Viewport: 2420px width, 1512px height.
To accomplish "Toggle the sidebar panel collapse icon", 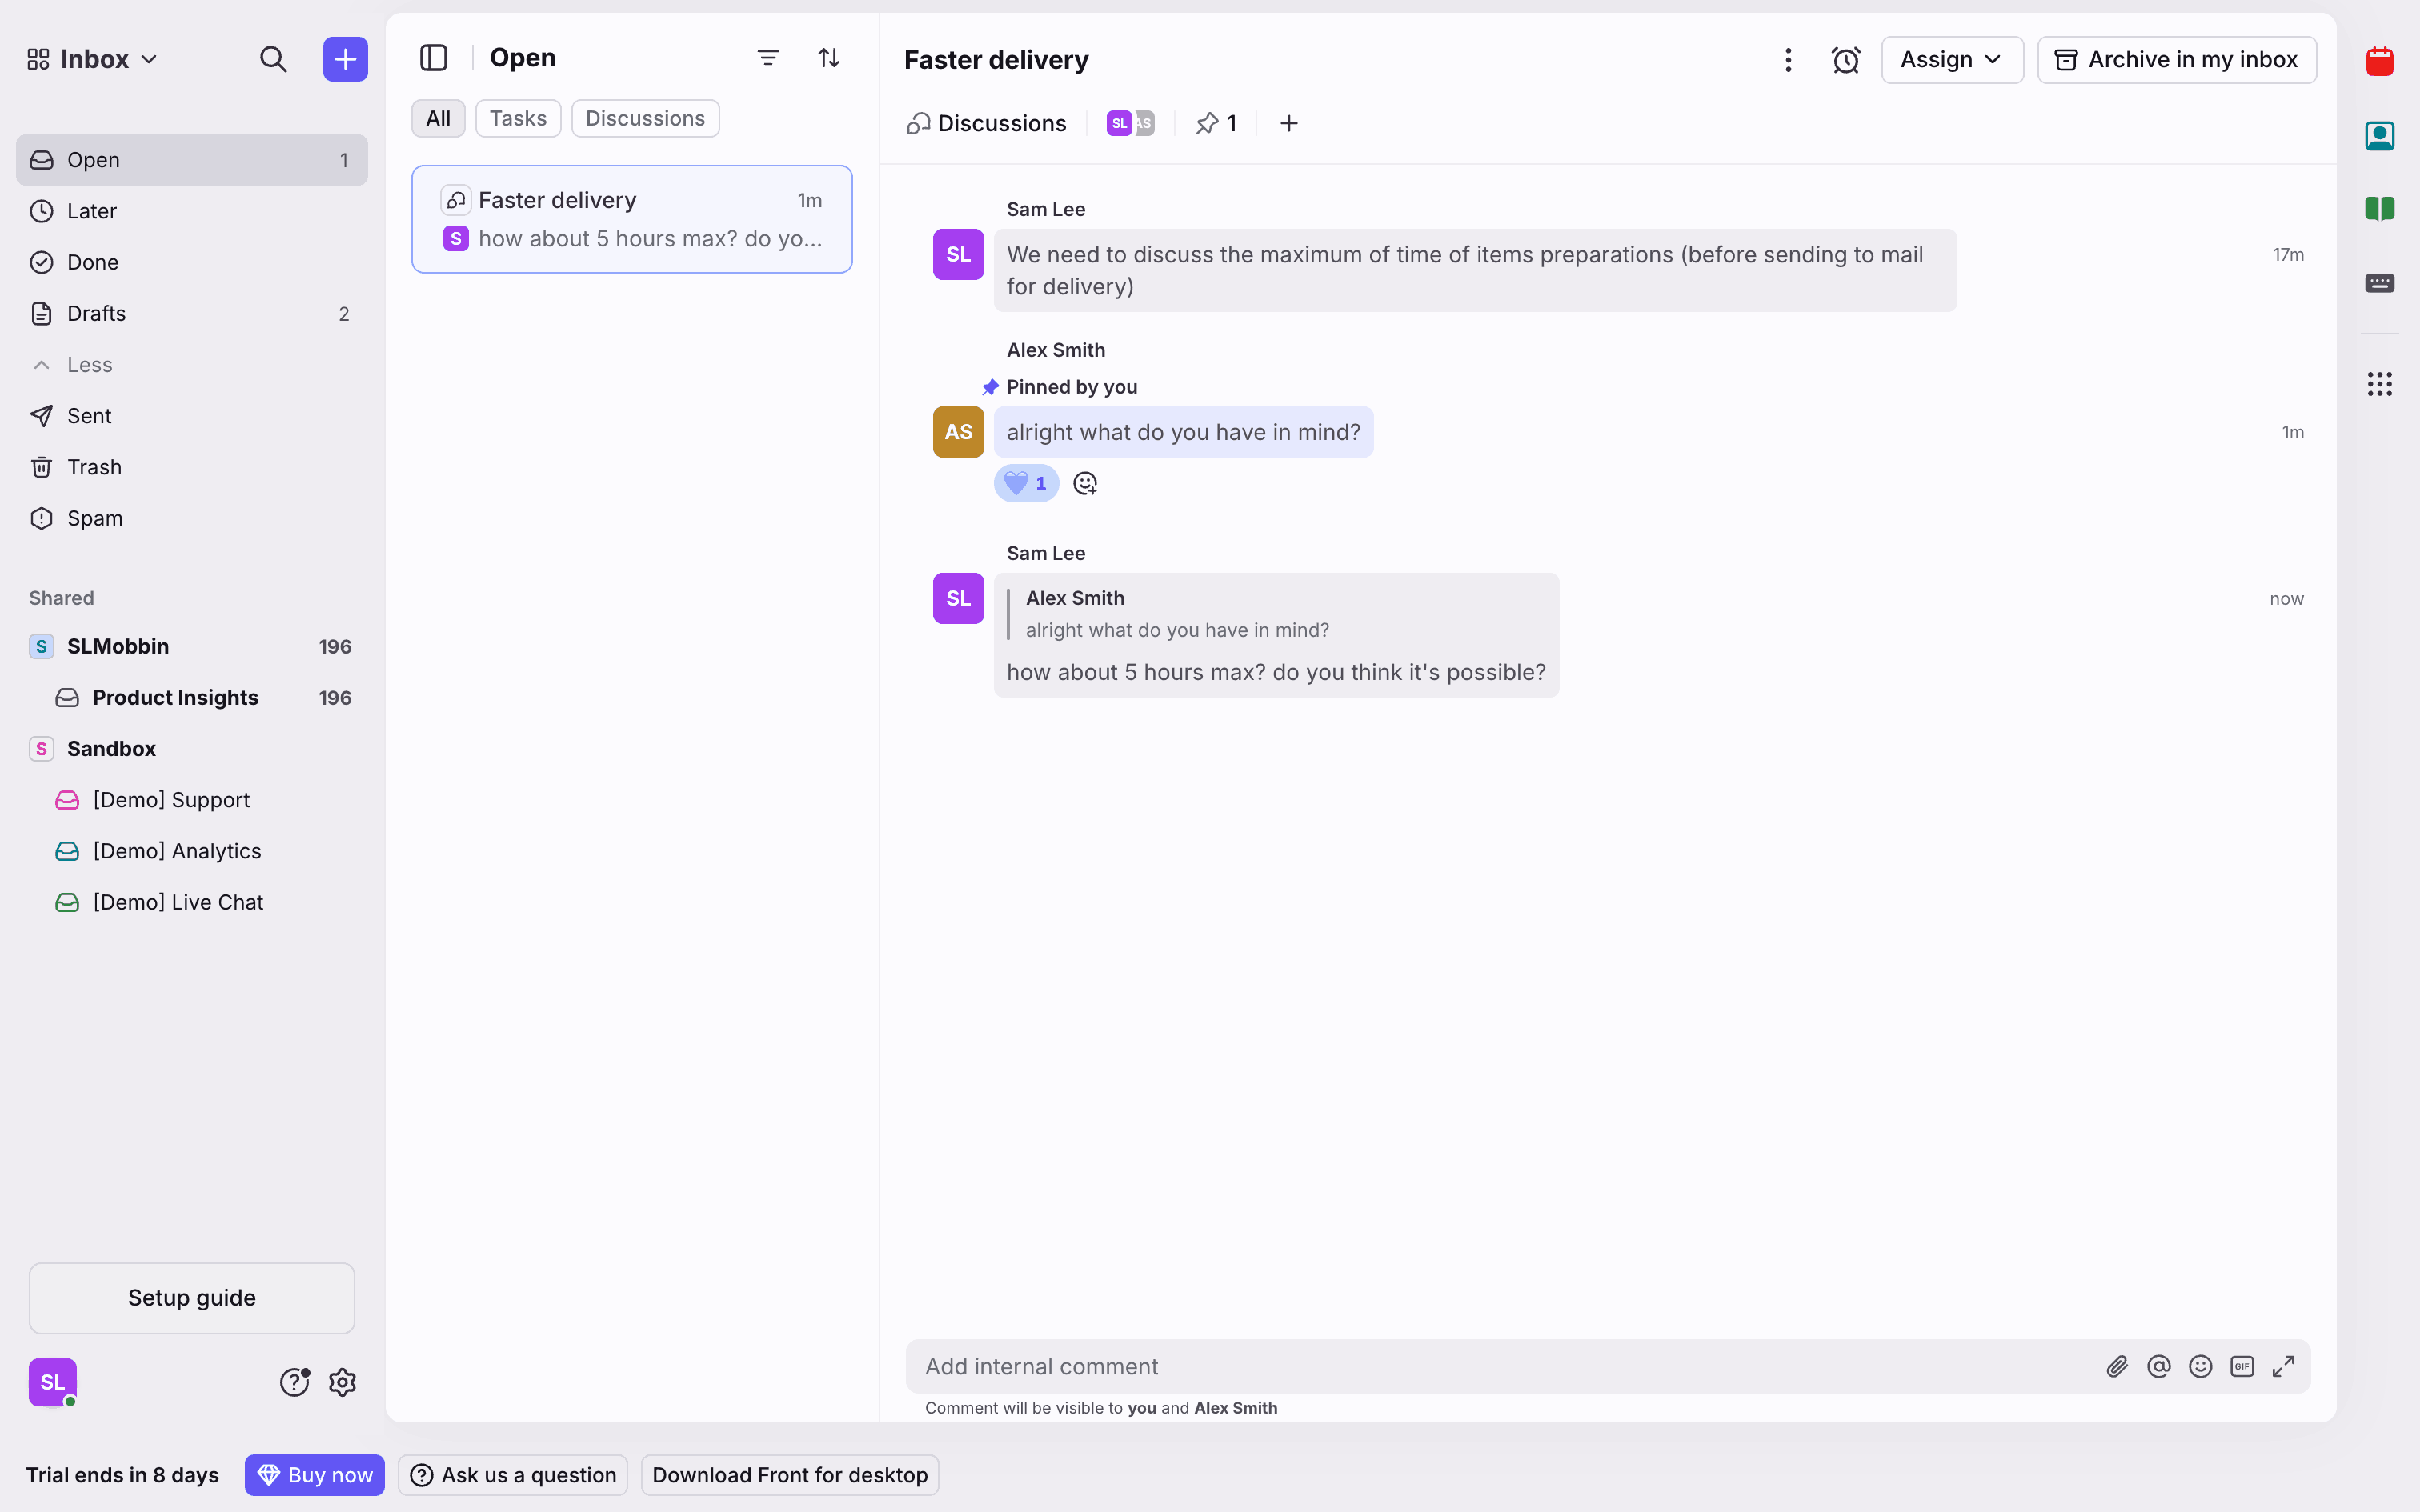I will [x=433, y=58].
